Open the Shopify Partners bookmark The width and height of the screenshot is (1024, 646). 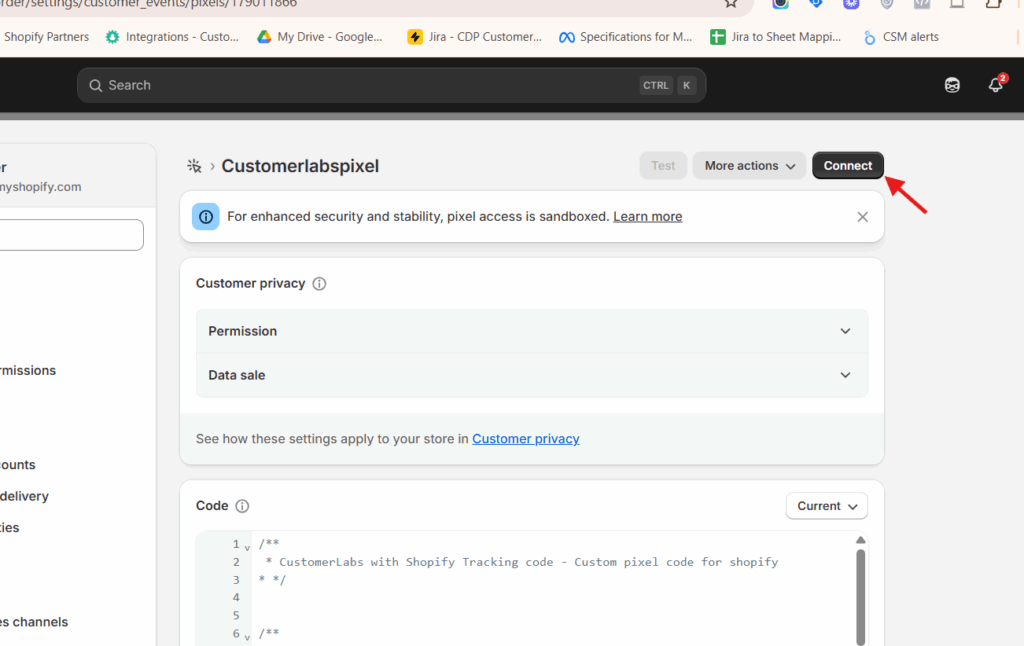46,37
